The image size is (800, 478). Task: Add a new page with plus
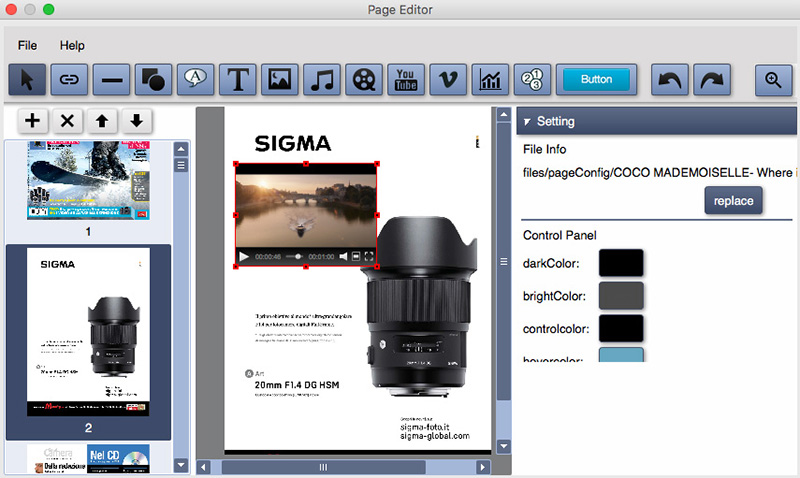pyautogui.click(x=33, y=121)
